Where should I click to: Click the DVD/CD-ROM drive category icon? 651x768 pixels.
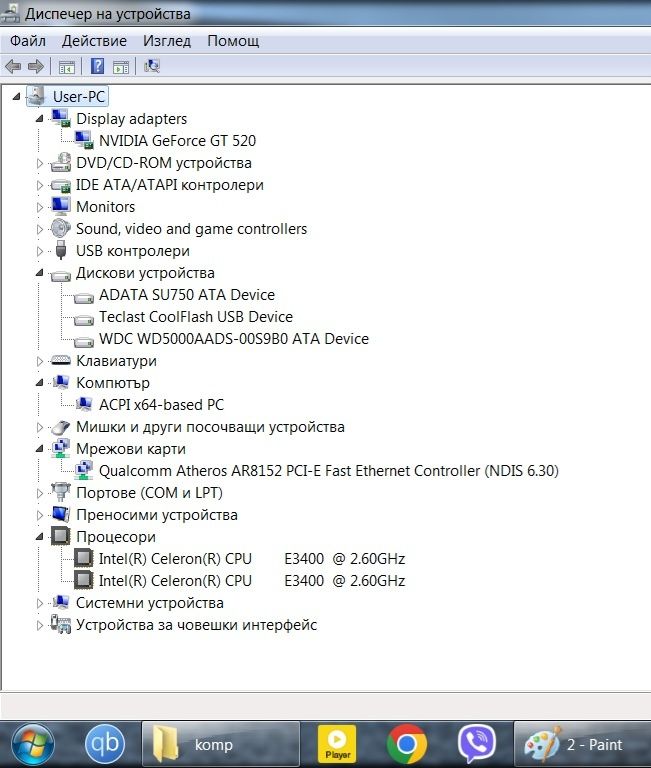(61, 162)
